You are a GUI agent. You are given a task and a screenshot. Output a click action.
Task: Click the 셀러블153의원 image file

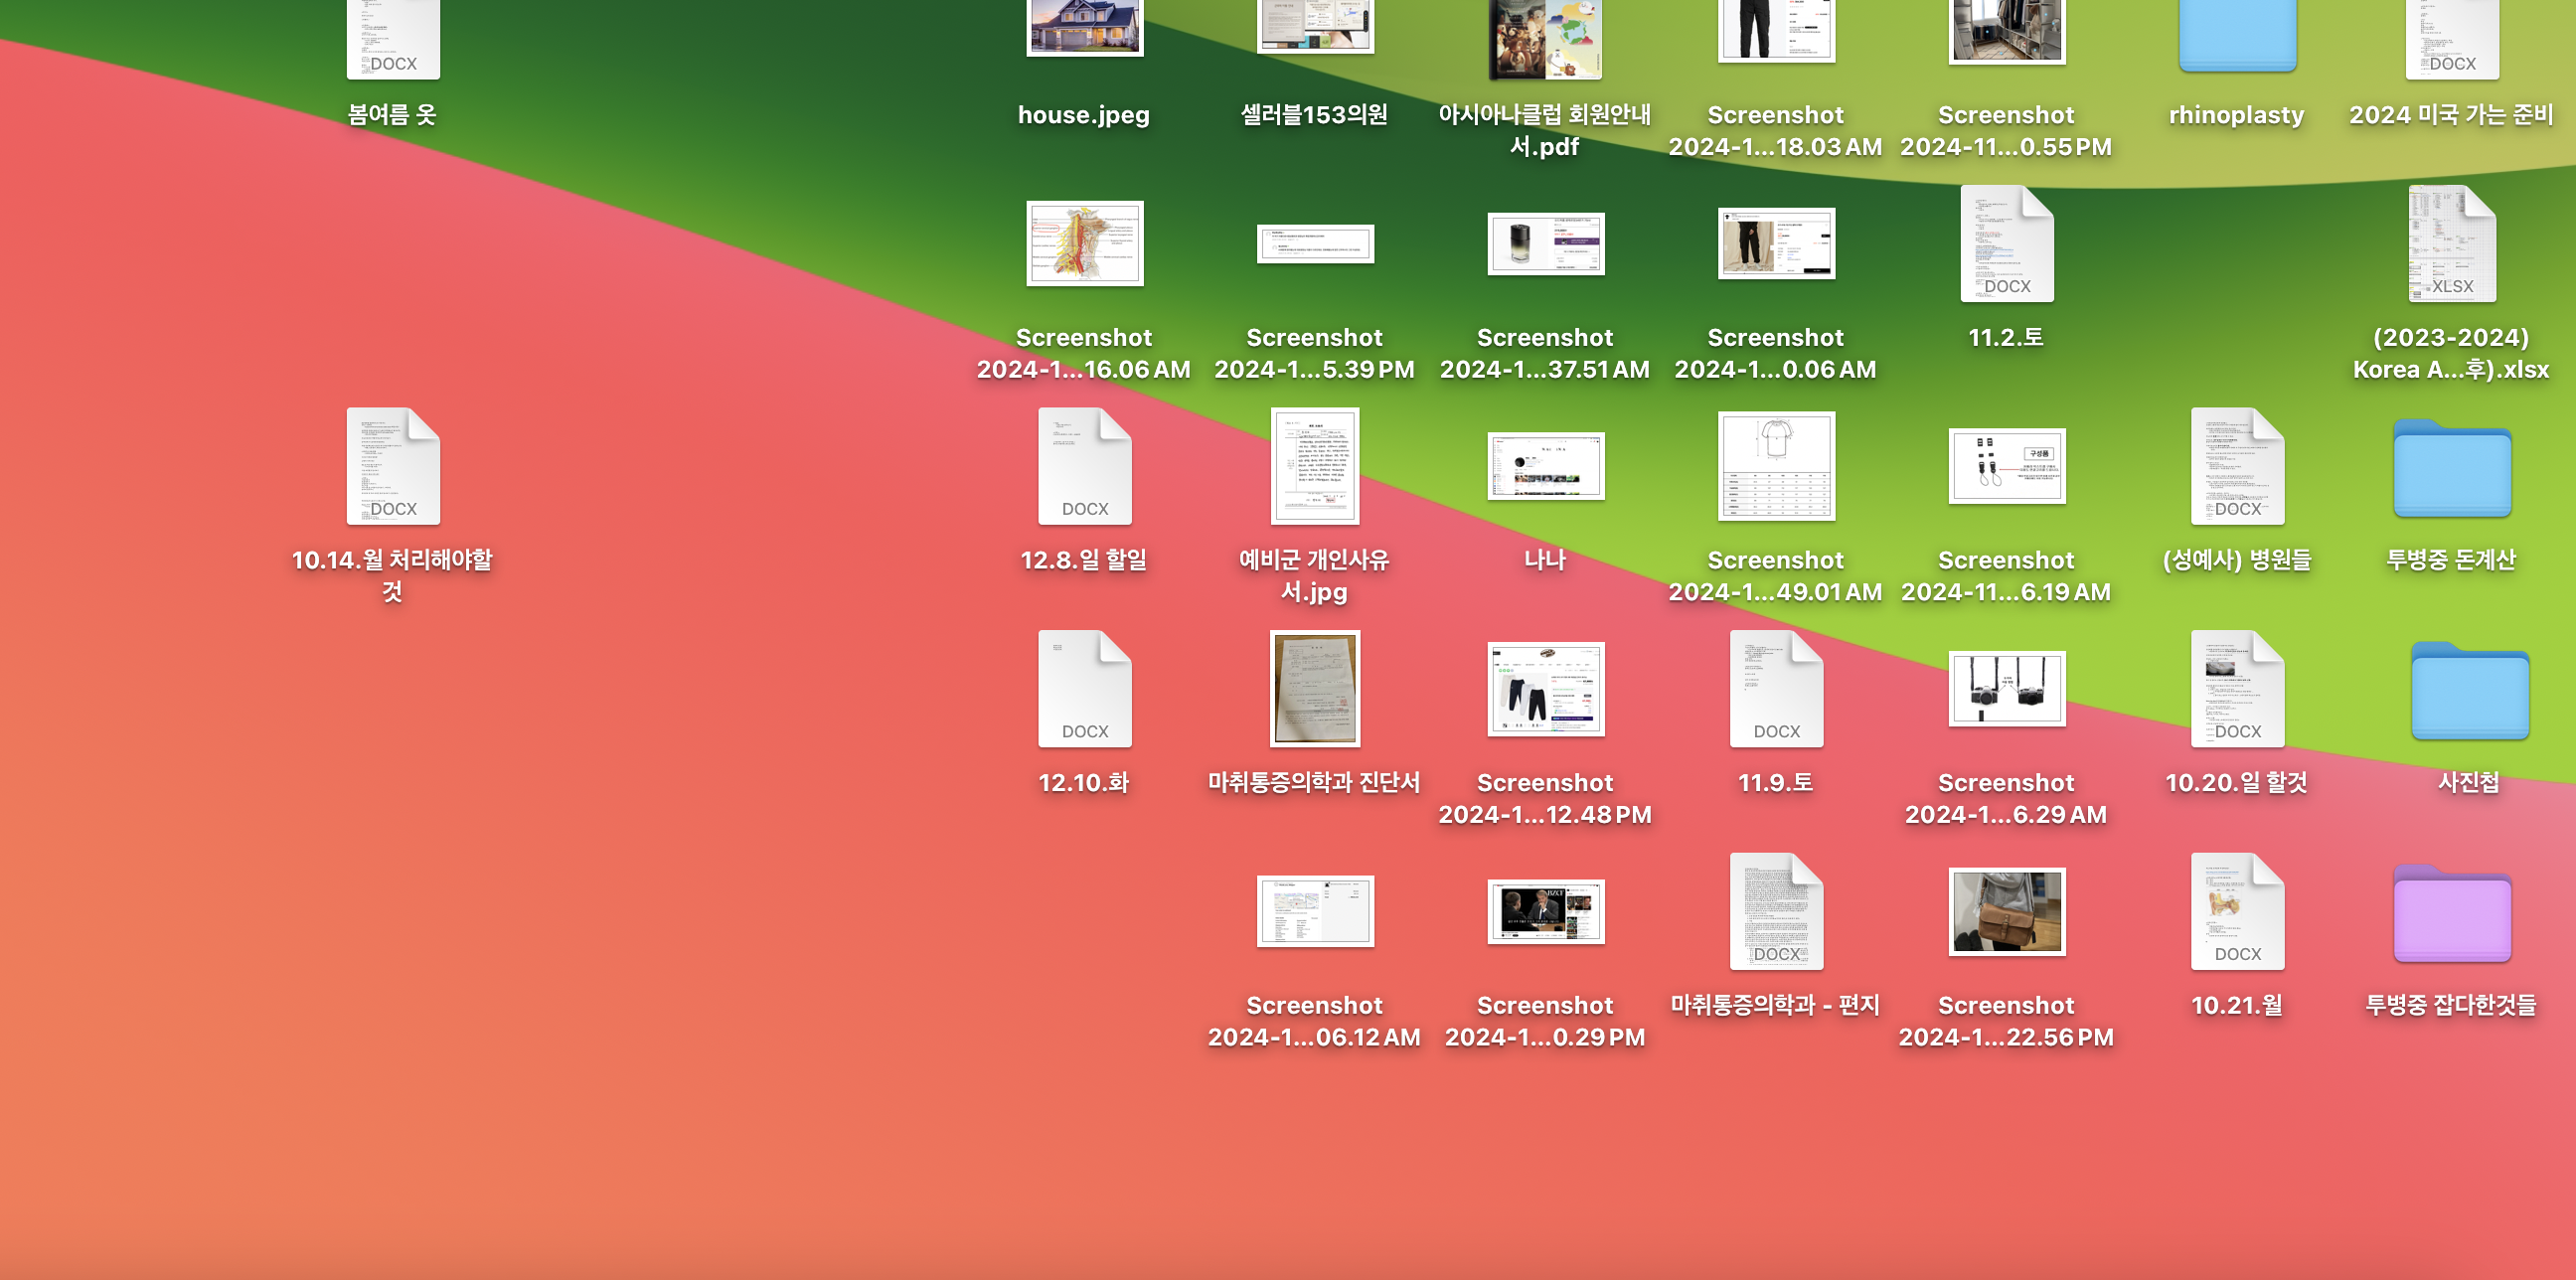tap(1314, 25)
